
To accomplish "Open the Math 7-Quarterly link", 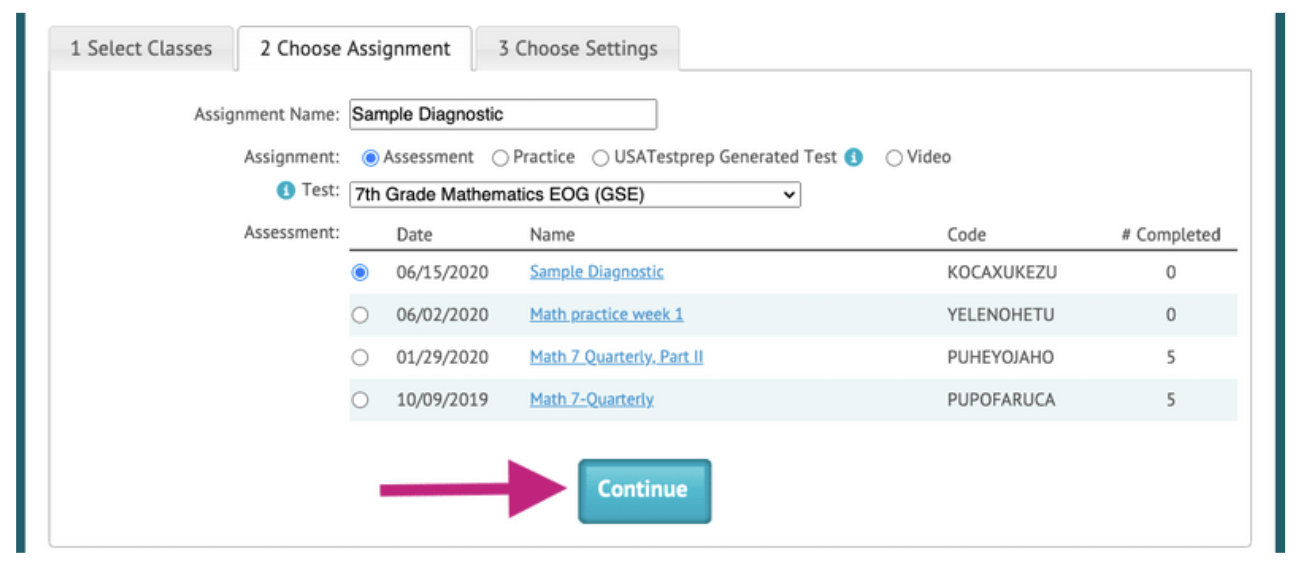I will [x=591, y=400].
